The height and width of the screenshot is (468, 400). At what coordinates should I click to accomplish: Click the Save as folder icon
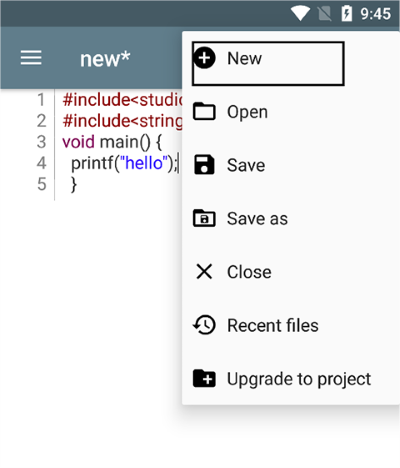pyautogui.click(x=204, y=218)
